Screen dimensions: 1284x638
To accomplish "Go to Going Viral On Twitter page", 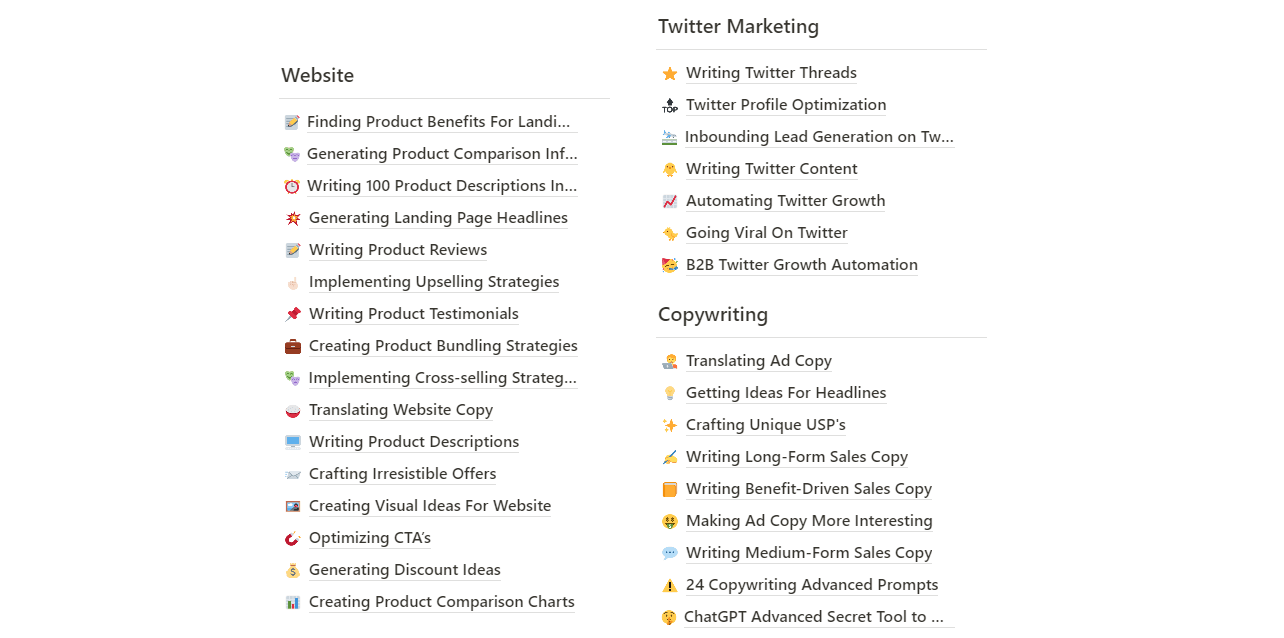I will pos(767,233).
